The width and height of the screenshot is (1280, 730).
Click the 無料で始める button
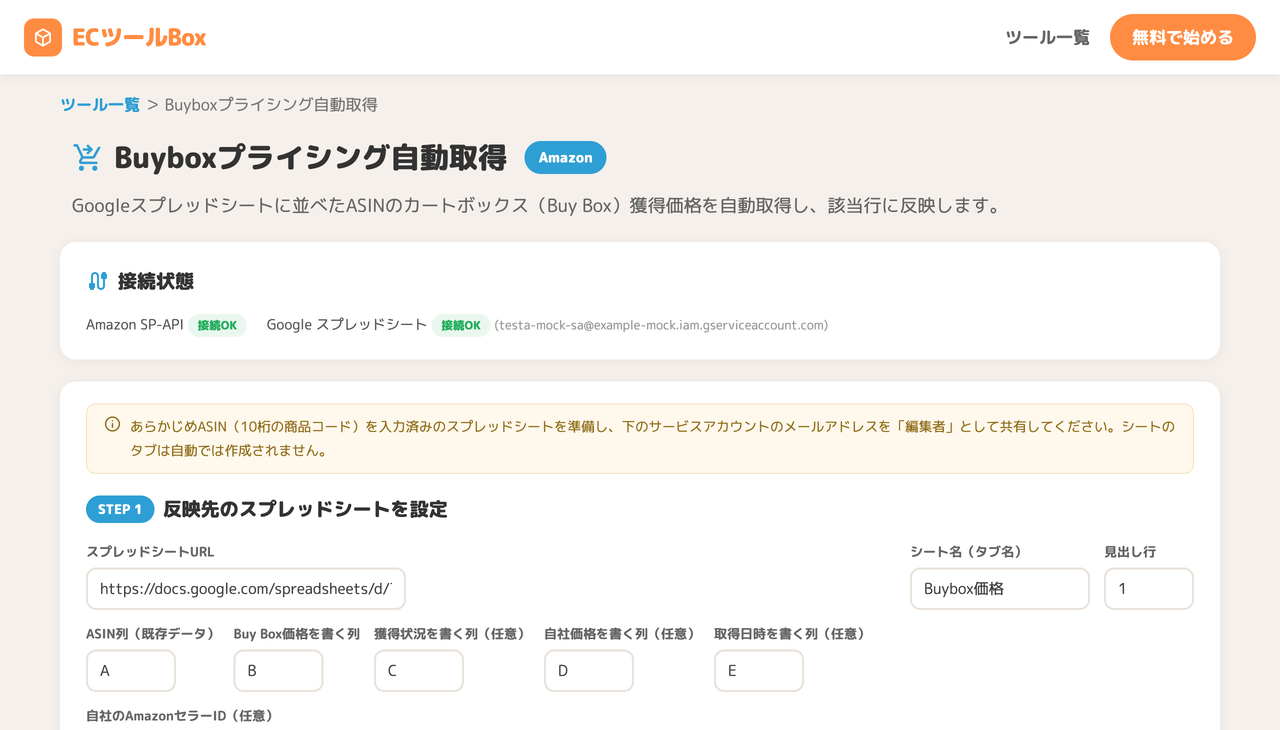click(x=1183, y=37)
